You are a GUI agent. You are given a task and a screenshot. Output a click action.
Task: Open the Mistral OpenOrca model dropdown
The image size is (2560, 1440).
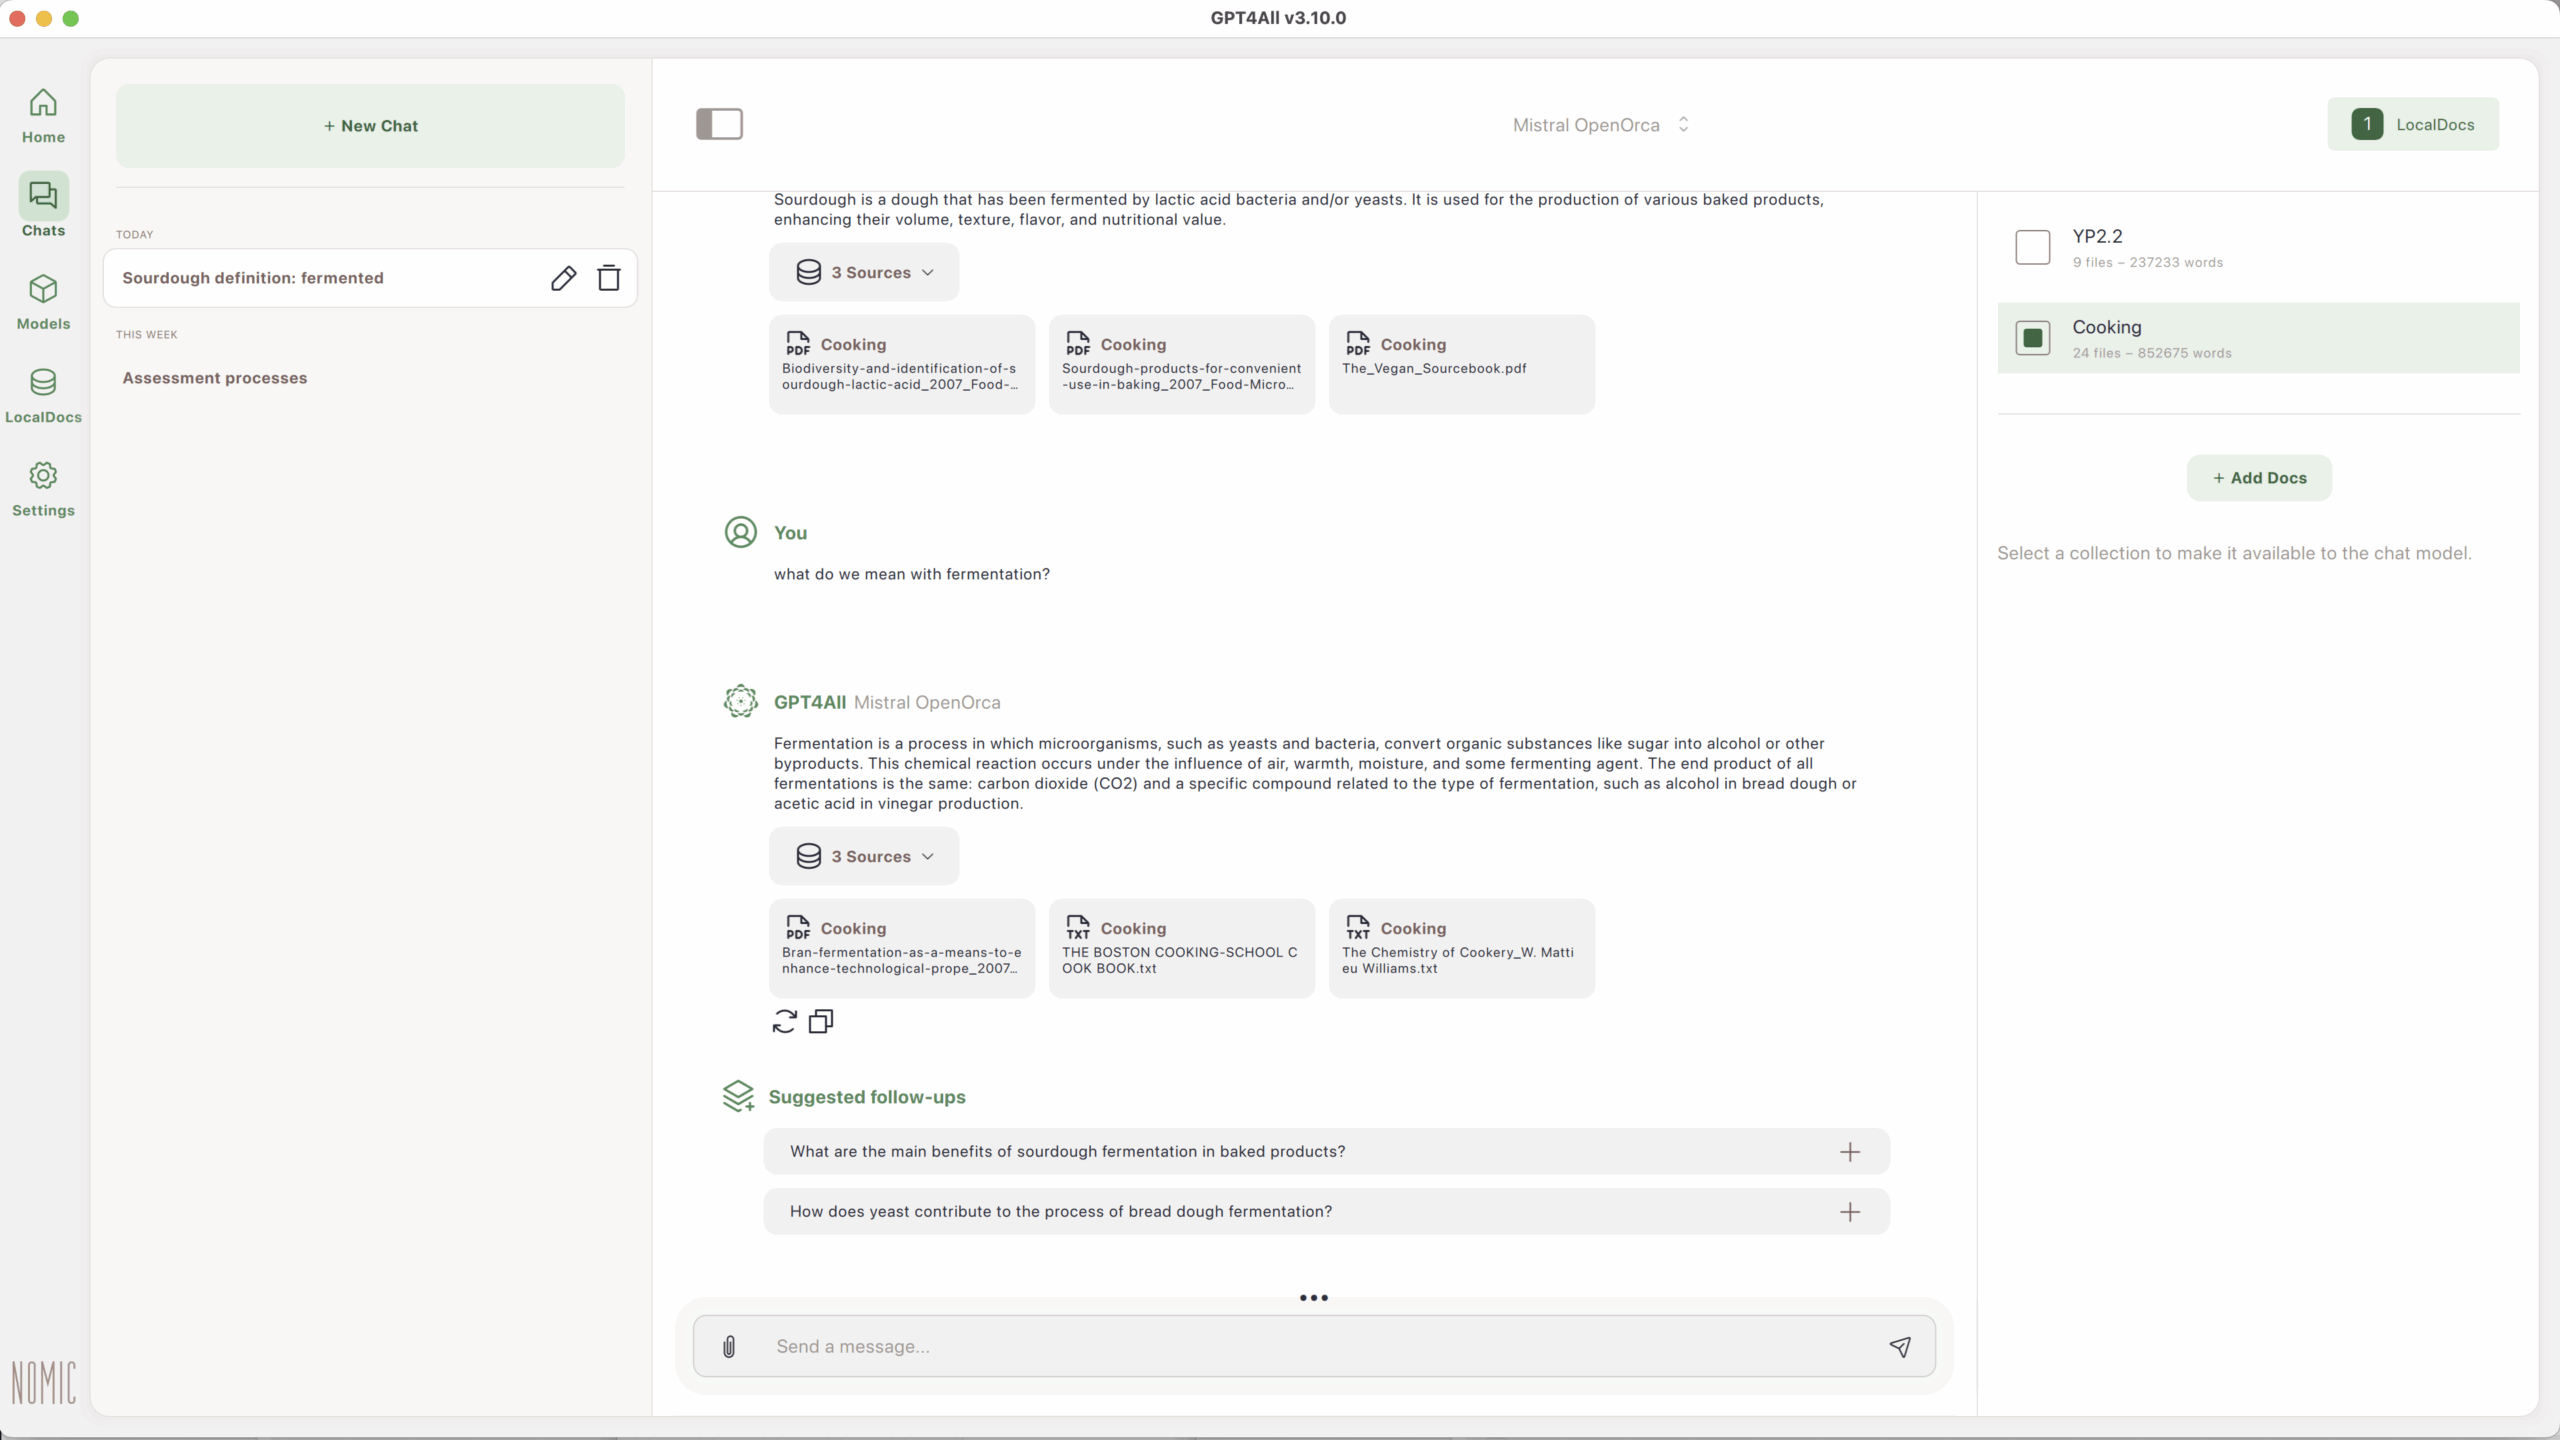coord(1601,125)
